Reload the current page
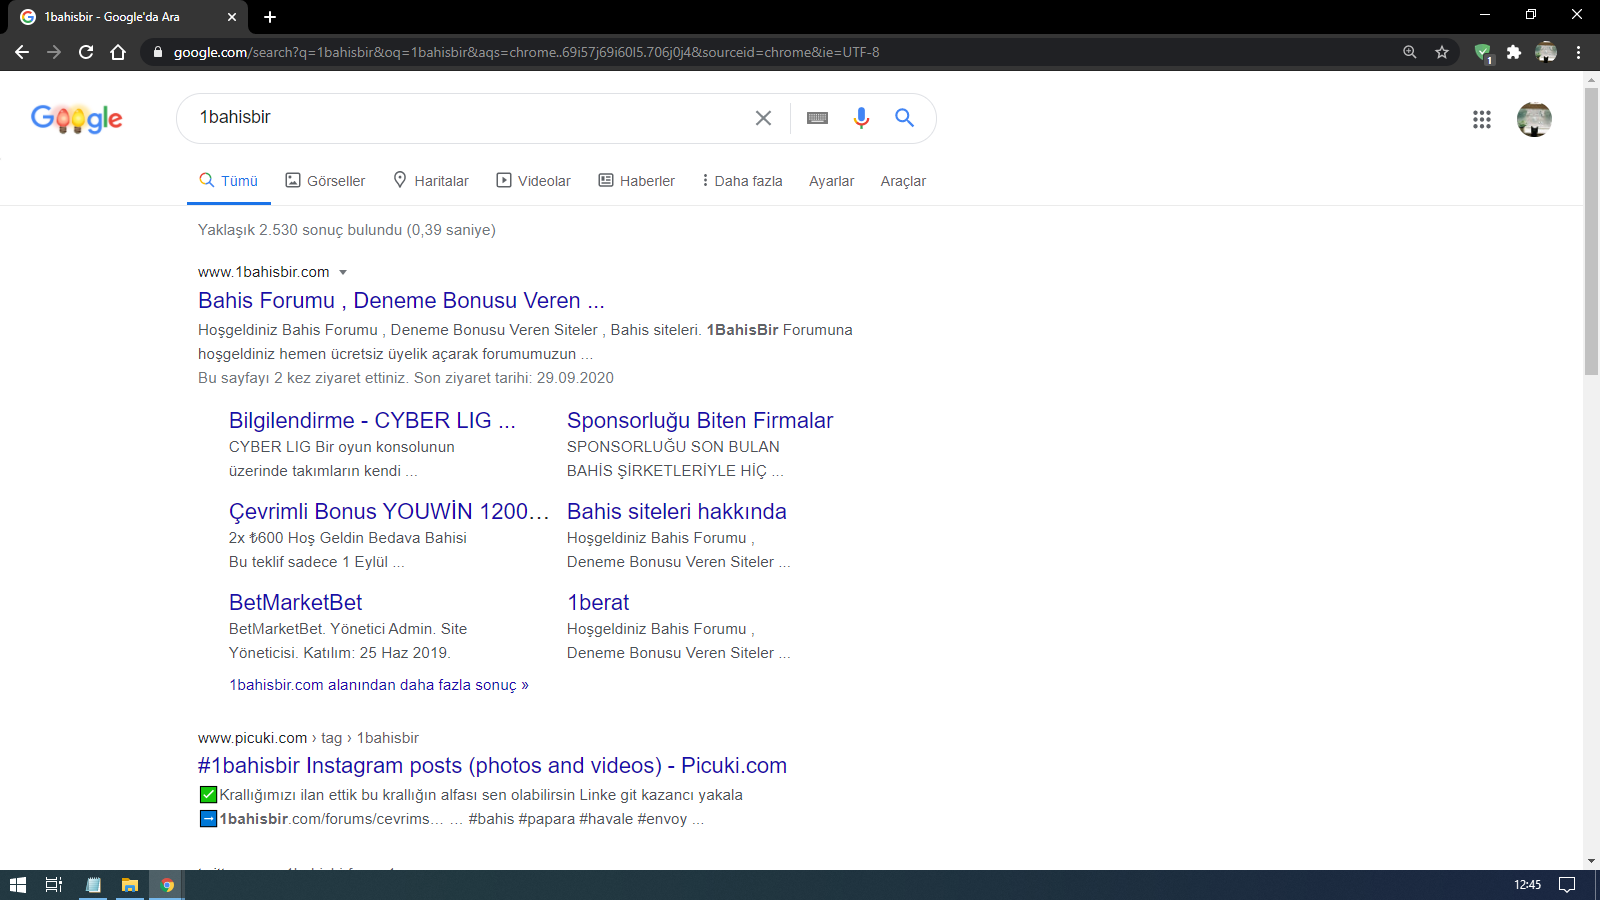This screenshot has height=900, width=1600. click(86, 52)
